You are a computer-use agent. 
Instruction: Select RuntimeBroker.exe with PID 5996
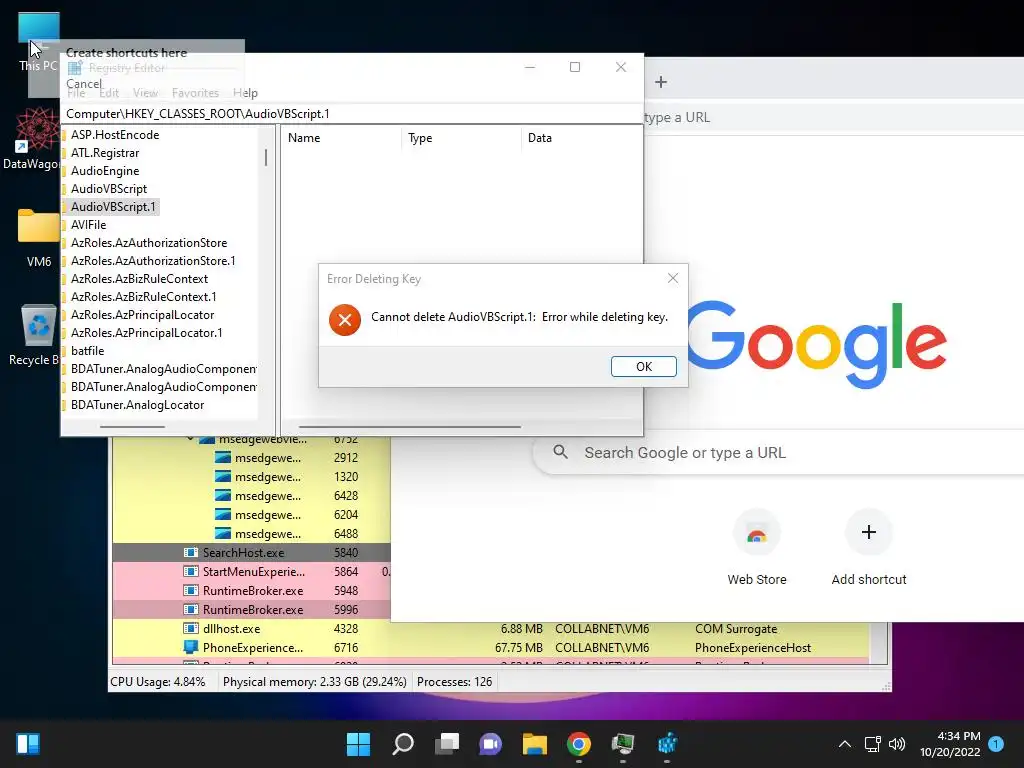click(x=251, y=609)
